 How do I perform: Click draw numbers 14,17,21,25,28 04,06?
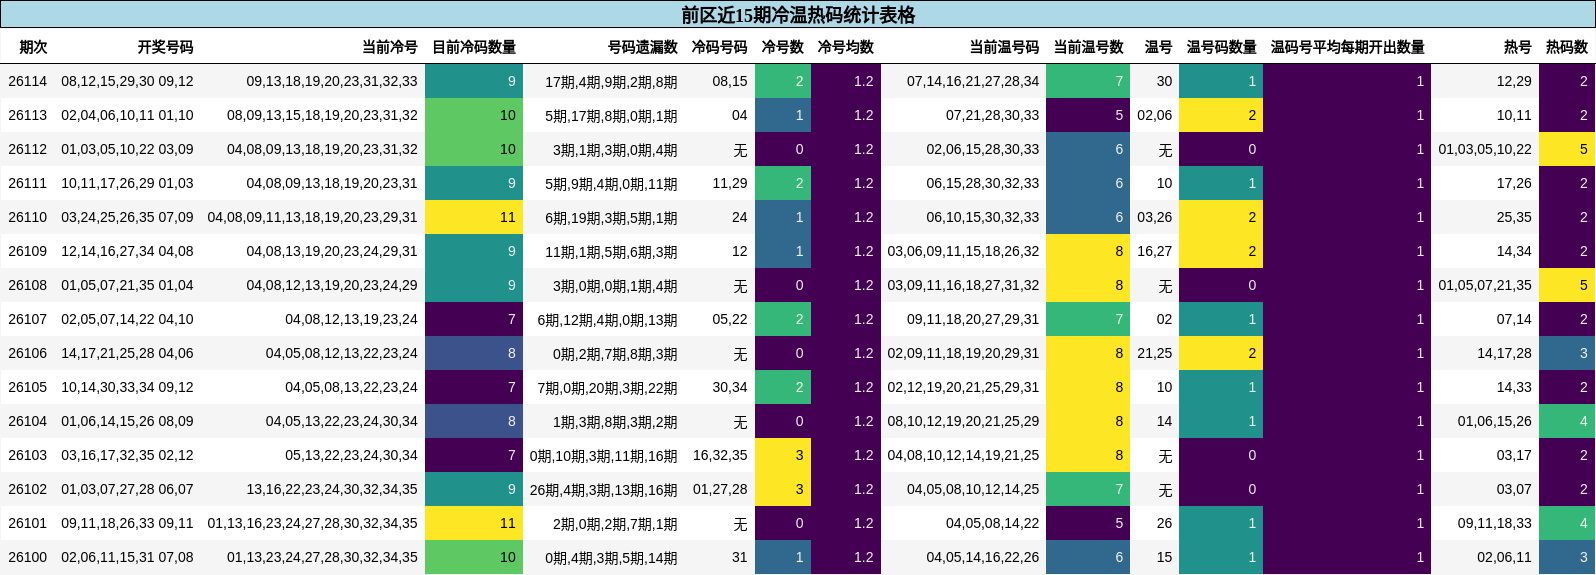[x=127, y=353]
